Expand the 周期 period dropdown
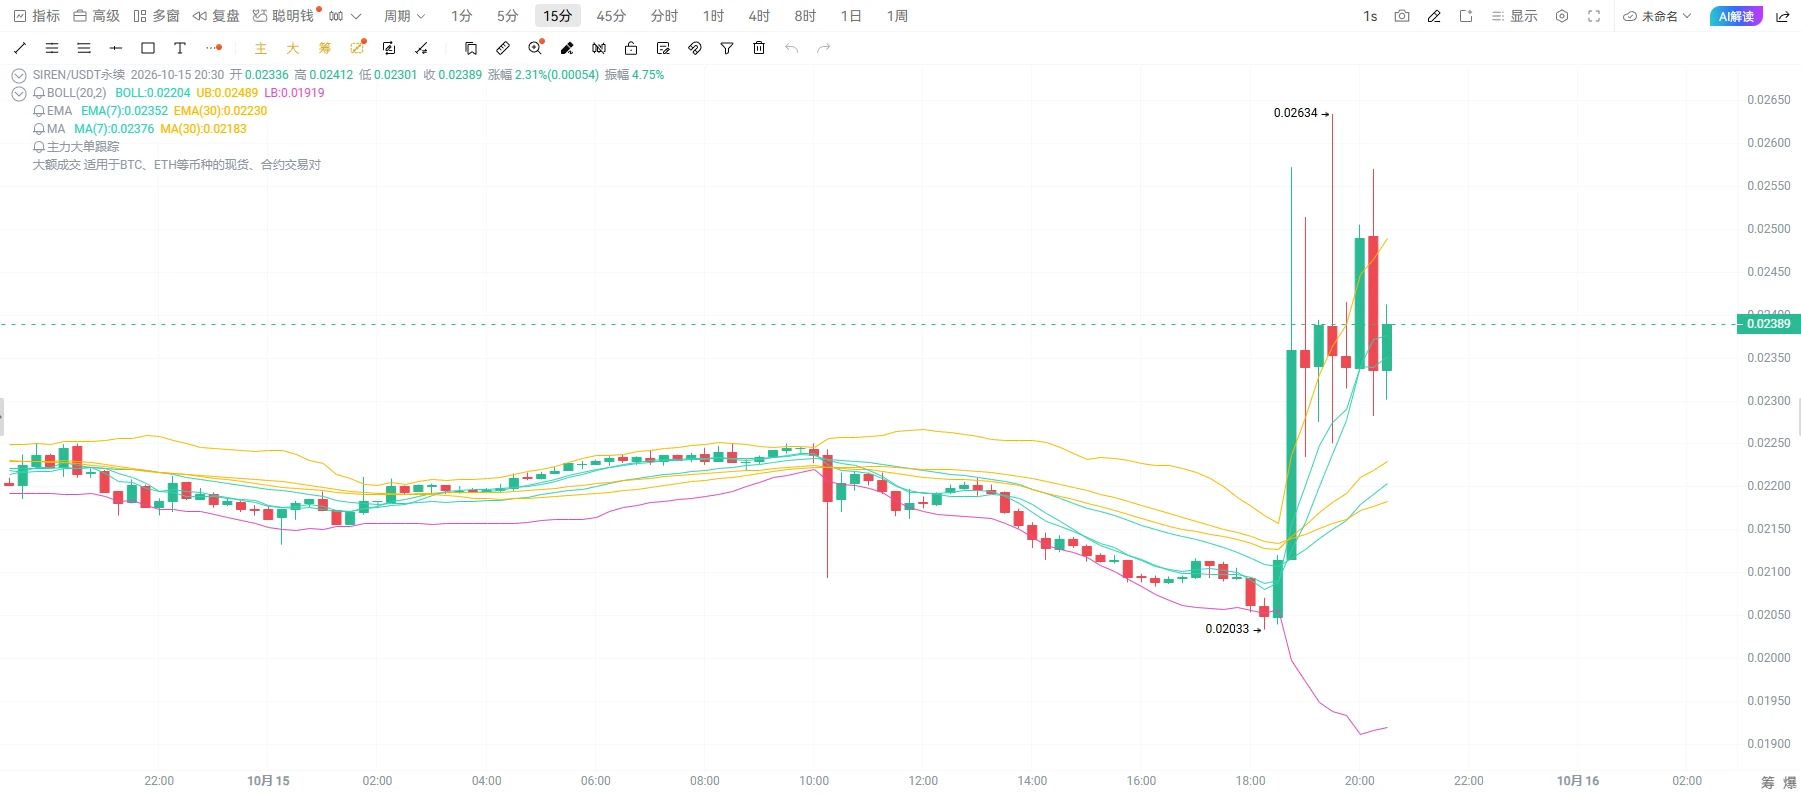The width and height of the screenshot is (1801, 794). (x=404, y=16)
